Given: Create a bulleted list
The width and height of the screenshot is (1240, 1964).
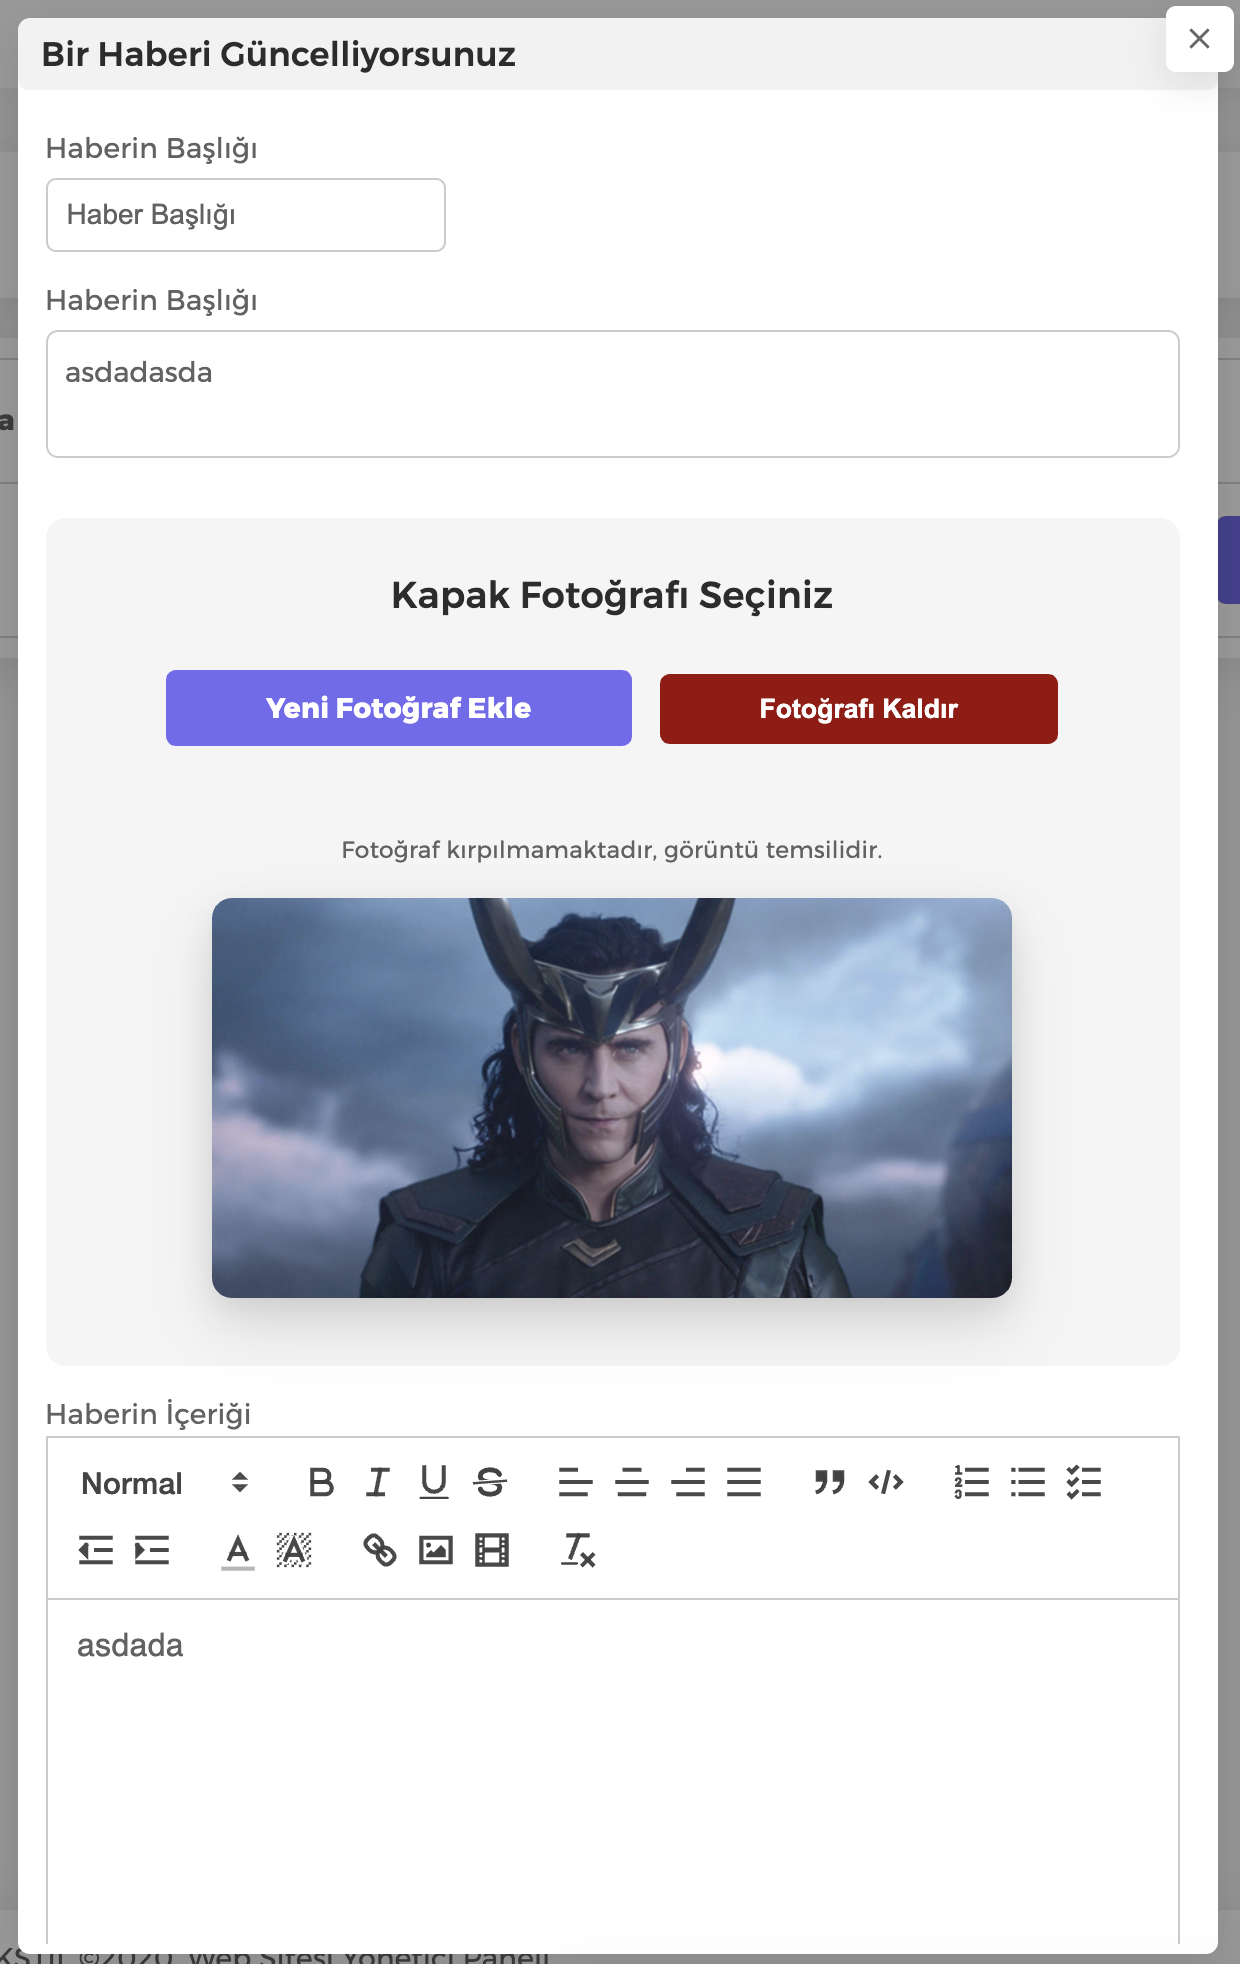Looking at the screenshot, I should coord(1027,1482).
